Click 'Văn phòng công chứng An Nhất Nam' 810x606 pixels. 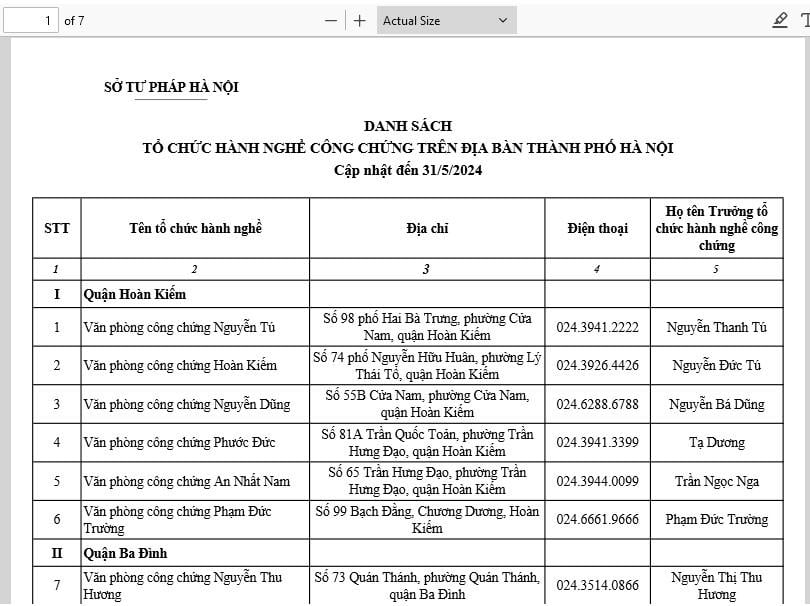pyautogui.click(x=186, y=481)
